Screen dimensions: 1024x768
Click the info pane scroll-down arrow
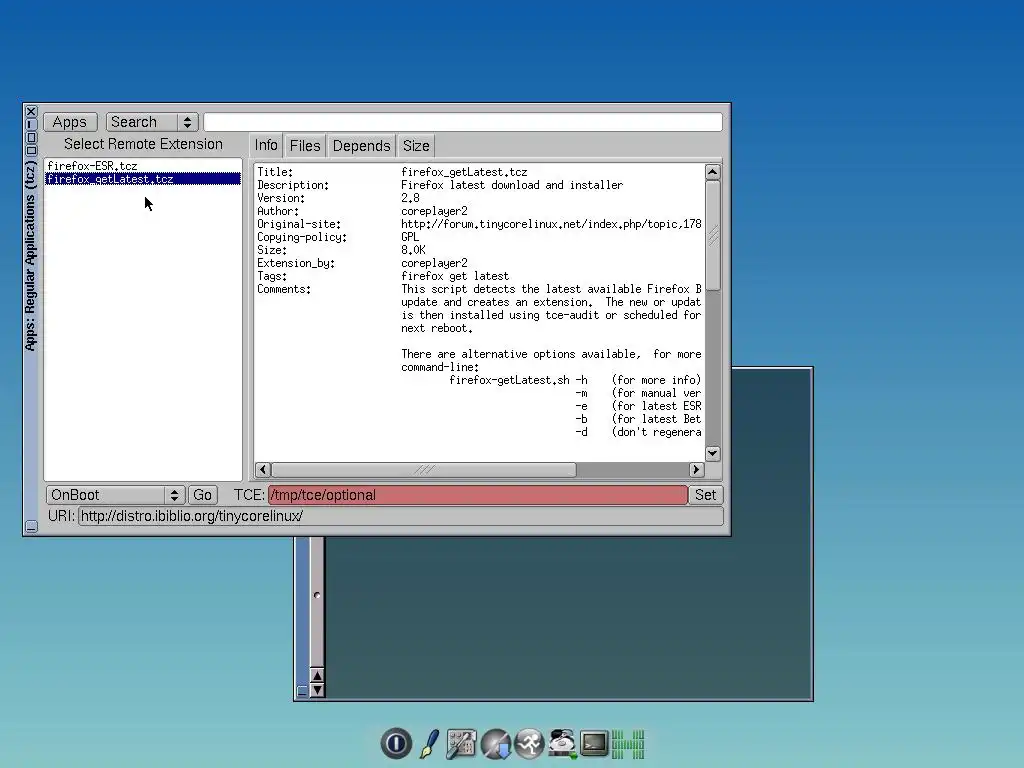click(712, 453)
